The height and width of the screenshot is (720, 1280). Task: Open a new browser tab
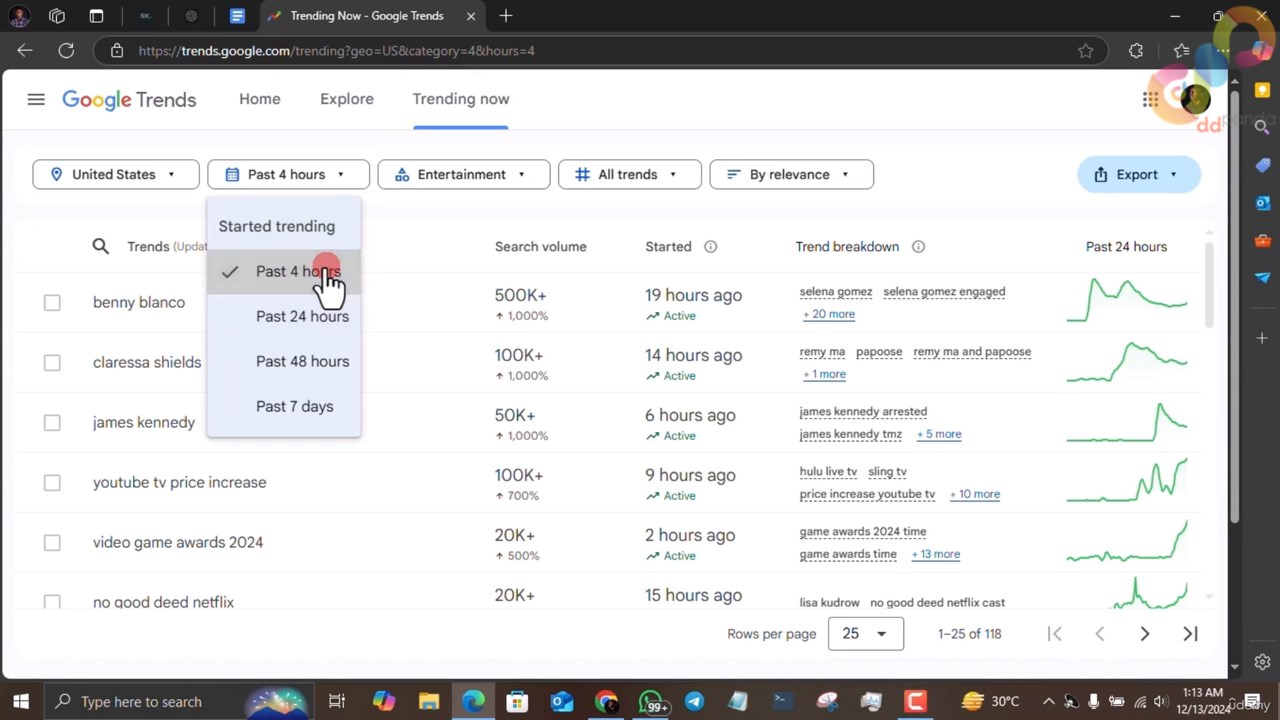click(506, 16)
